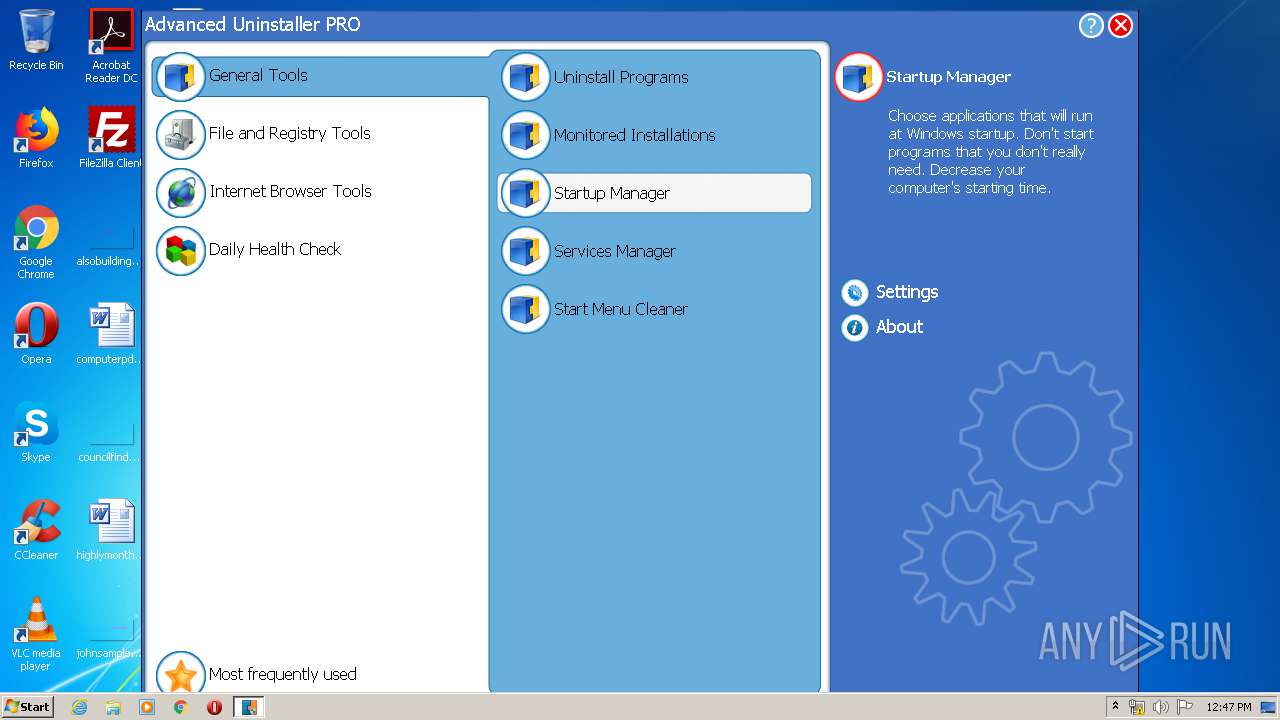The image size is (1280, 720).
Task: Open help via the question mark icon
Action: (x=1091, y=26)
